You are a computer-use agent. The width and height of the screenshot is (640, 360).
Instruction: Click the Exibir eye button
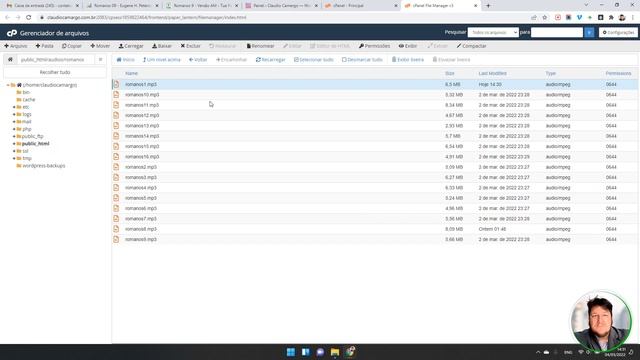408,46
